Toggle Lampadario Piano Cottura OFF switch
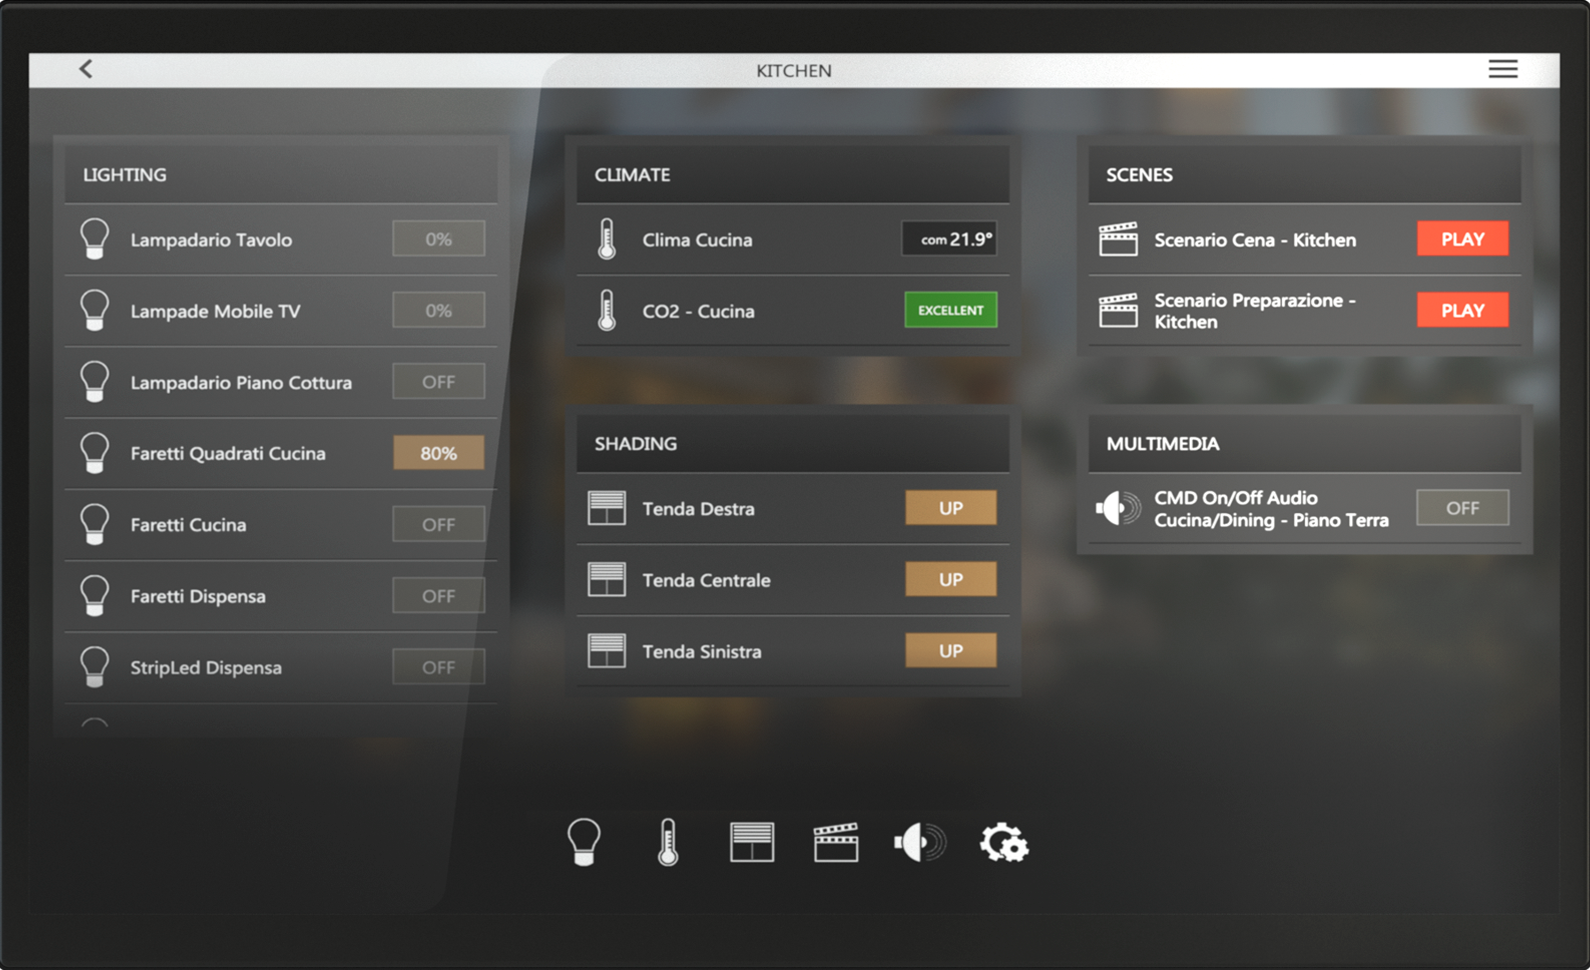1590x970 pixels. [438, 382]
